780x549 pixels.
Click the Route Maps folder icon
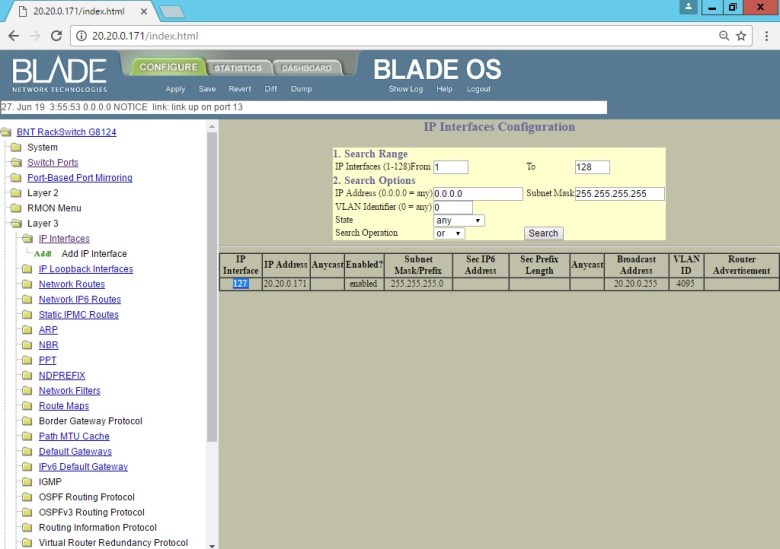[x=27, y=406]
